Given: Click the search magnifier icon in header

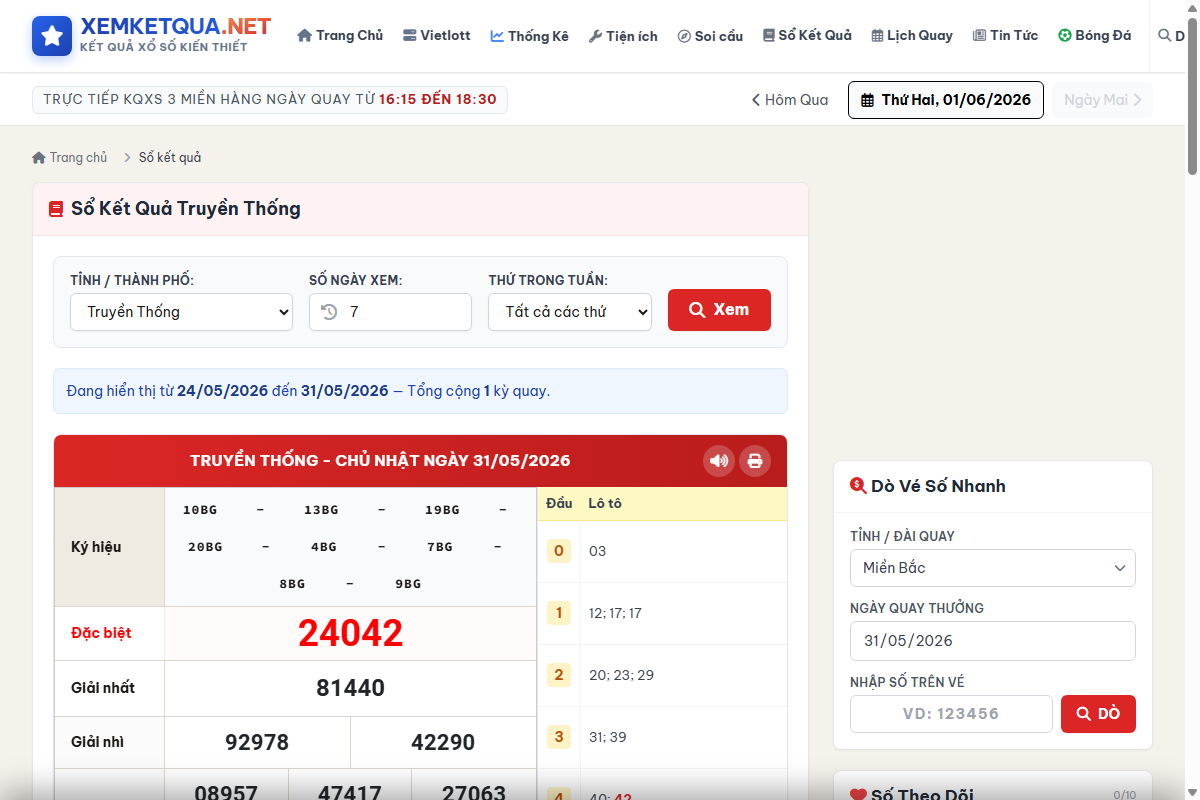Looking at the screenshot, I should (x=1164, y=36).
